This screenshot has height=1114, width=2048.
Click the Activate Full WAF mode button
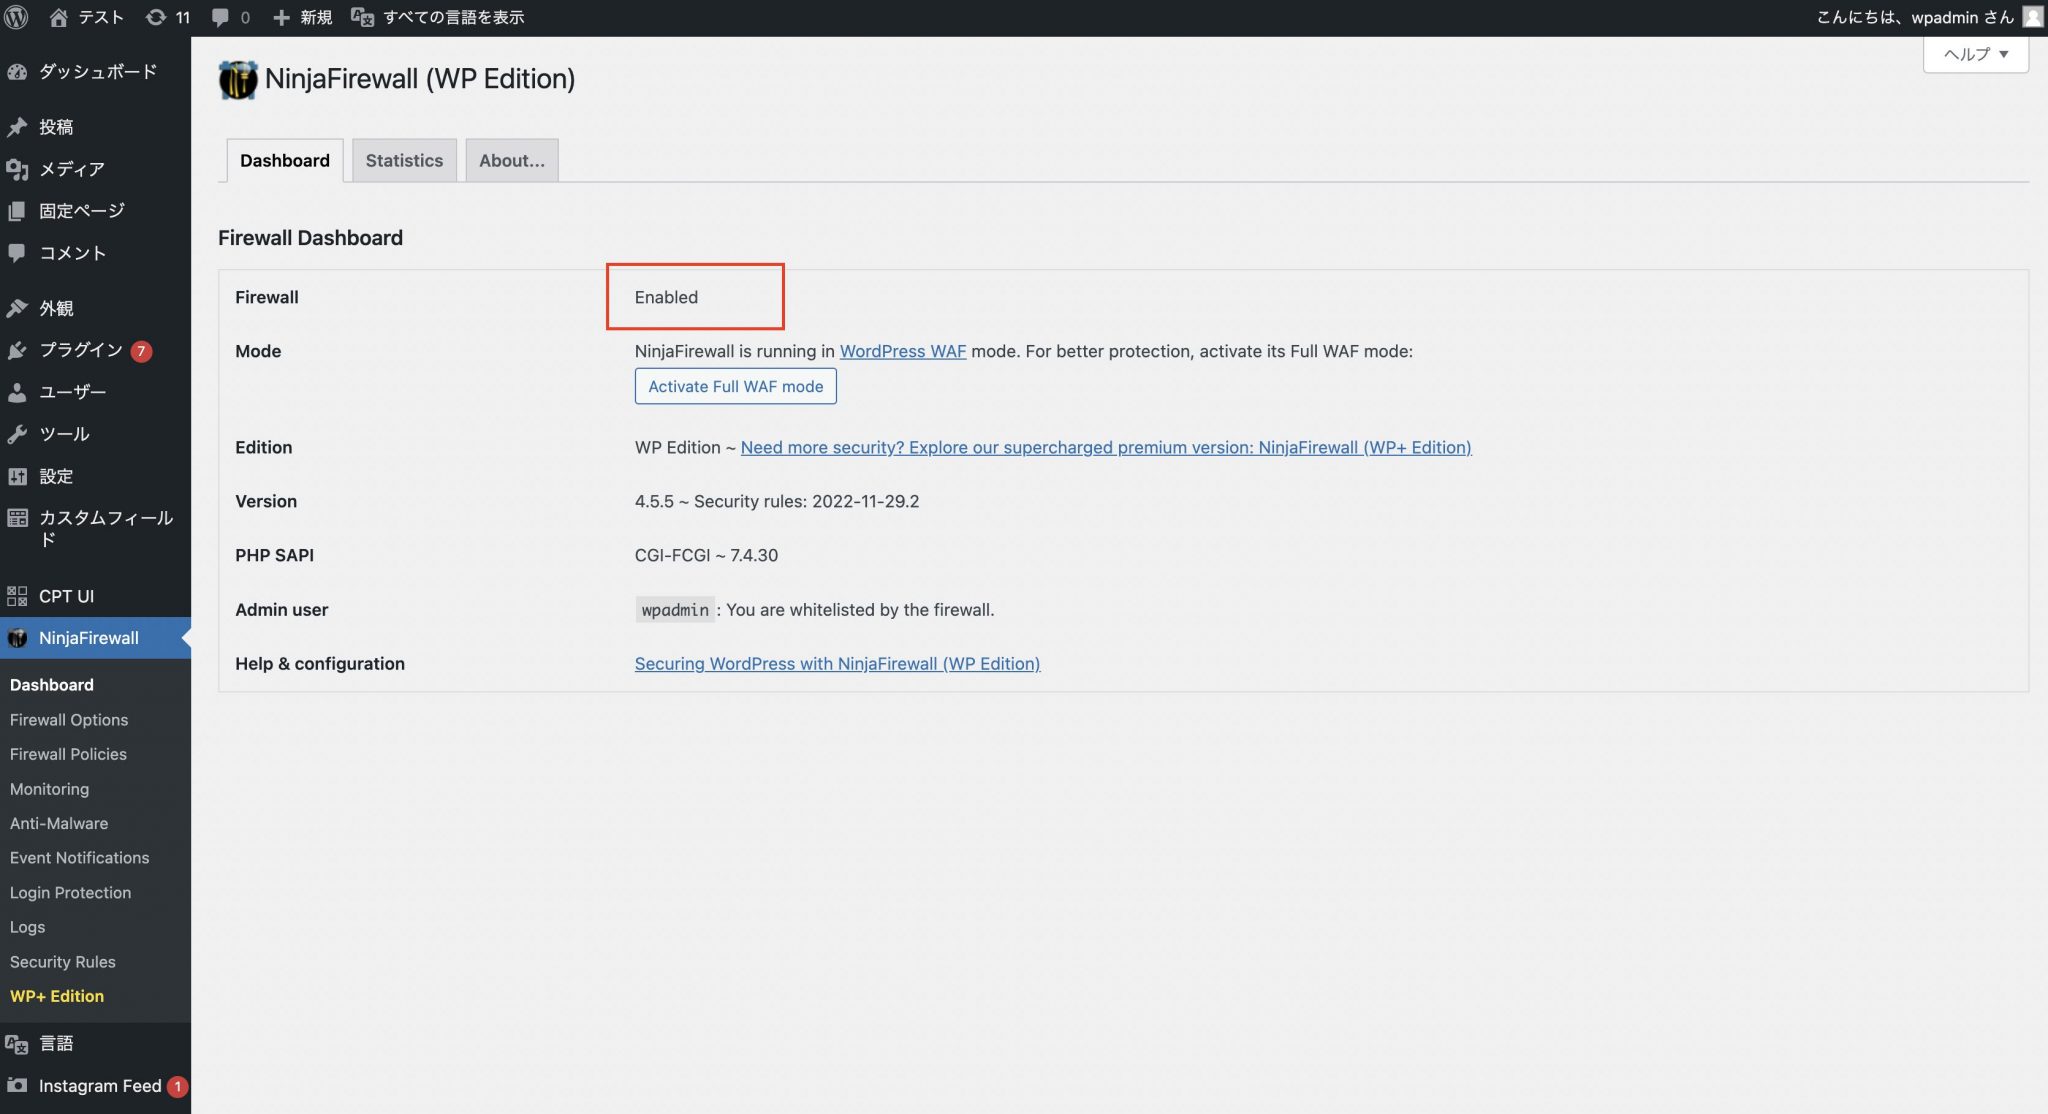point(735,386)
